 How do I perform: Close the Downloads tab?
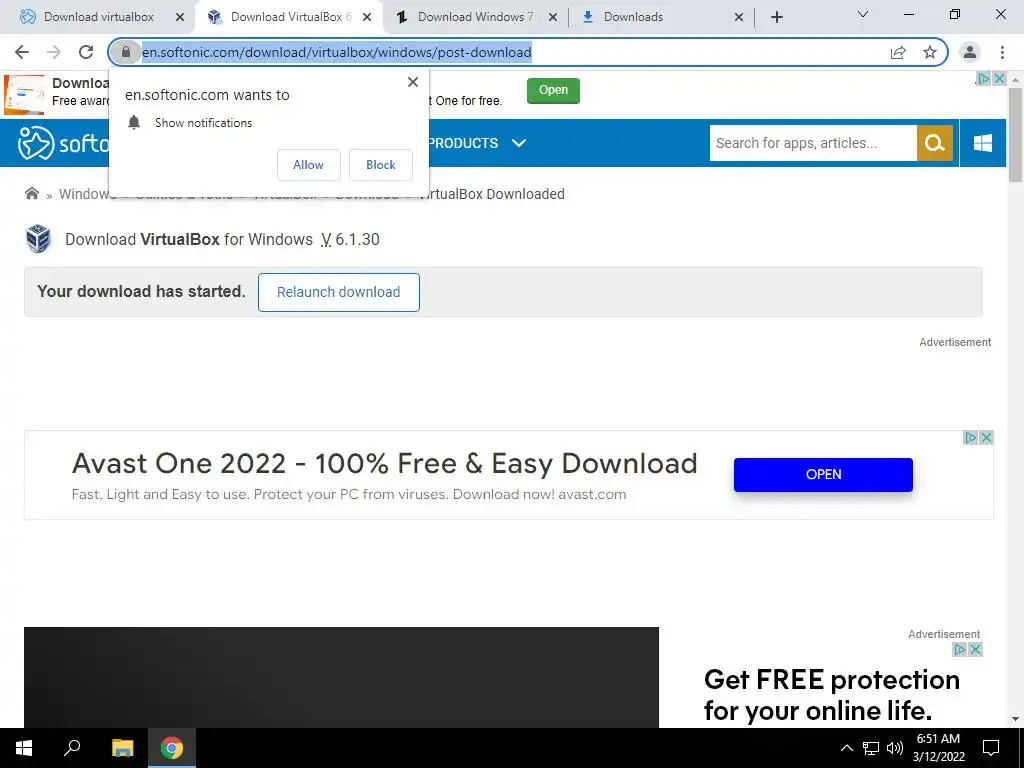(x=739, y=18)
